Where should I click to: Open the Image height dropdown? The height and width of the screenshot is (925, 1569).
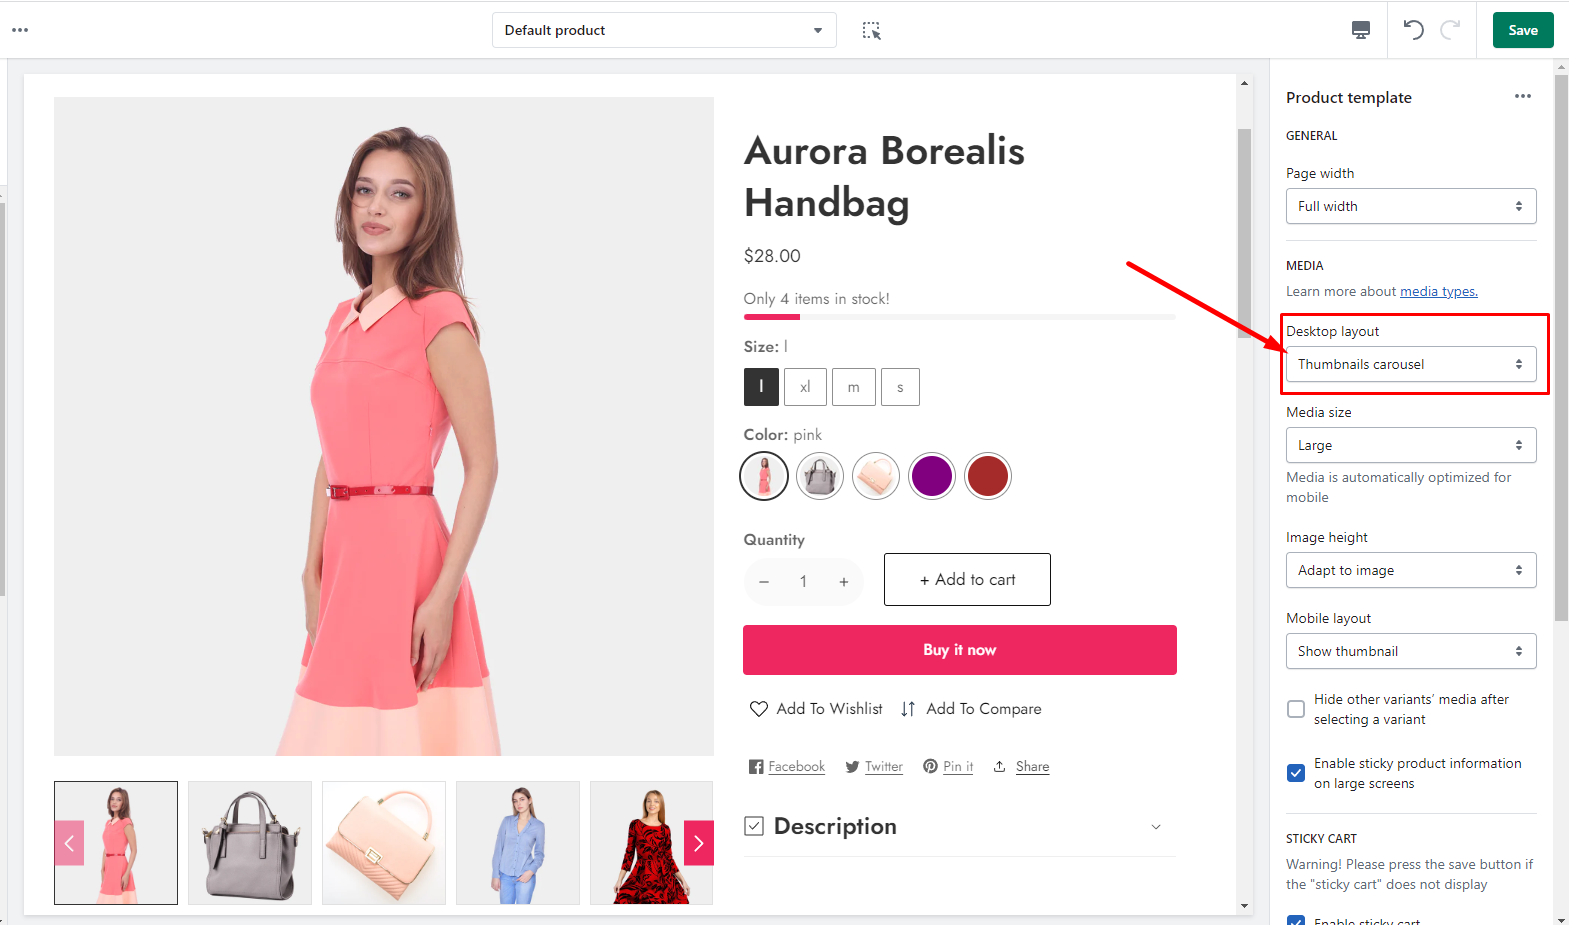pos(1410,570)
